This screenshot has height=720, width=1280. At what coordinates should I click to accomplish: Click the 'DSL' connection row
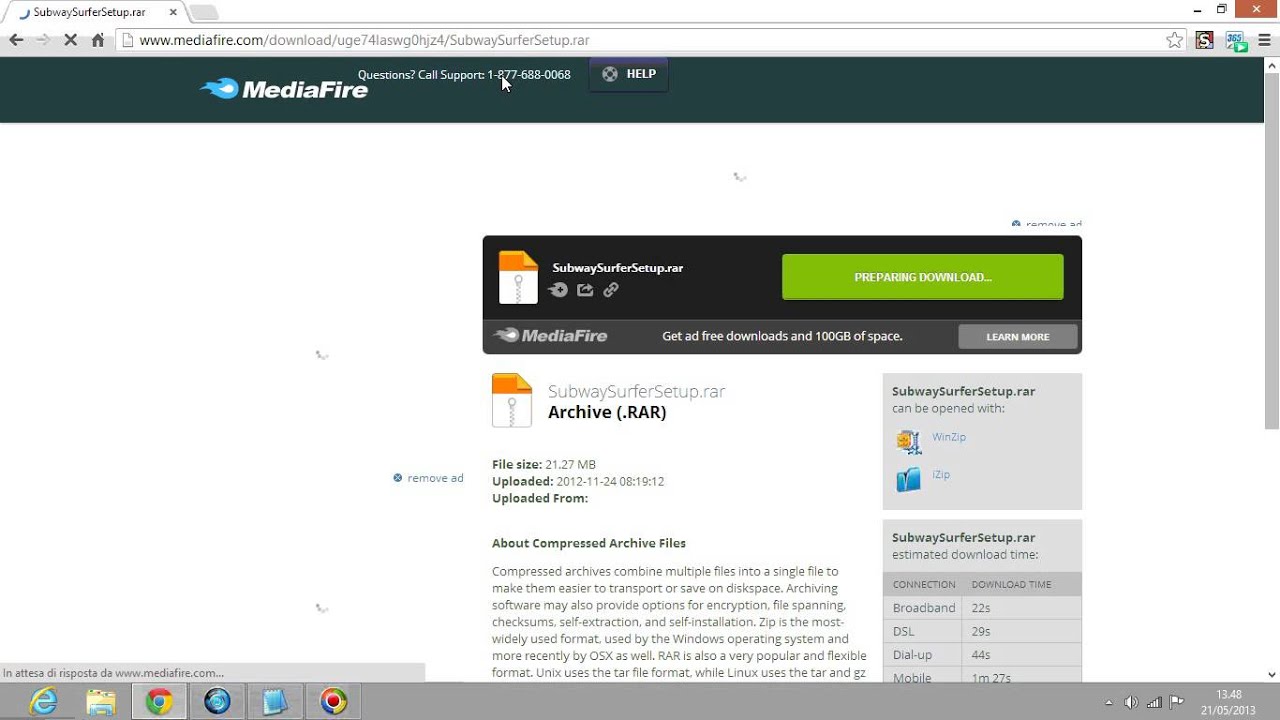(x=982, y=632)
